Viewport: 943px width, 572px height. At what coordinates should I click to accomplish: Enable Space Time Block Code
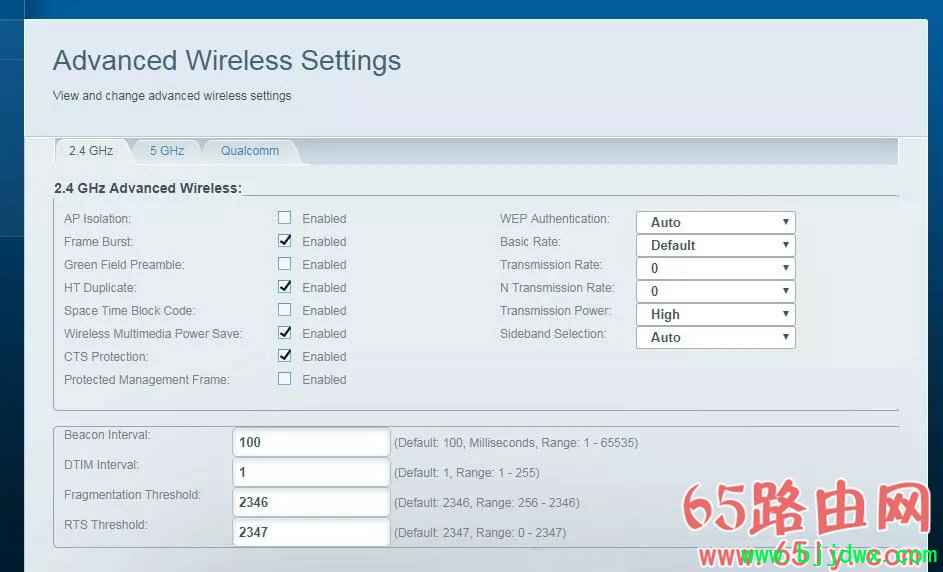285,310
